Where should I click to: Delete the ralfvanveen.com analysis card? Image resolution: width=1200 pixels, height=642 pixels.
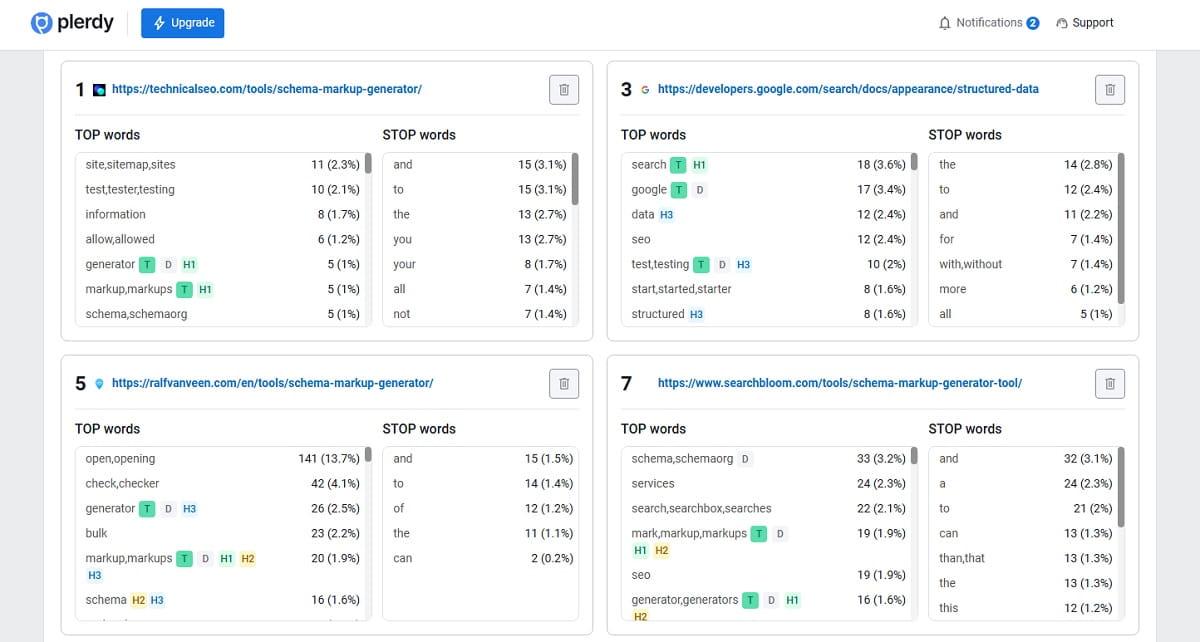click(563, 383)
